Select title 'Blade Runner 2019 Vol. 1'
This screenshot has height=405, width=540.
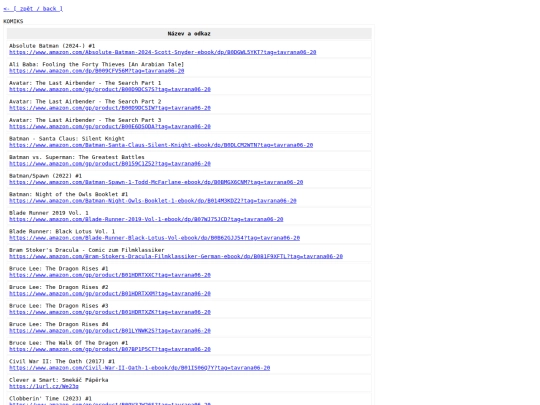pyautogui.click(x=49, y=213)
